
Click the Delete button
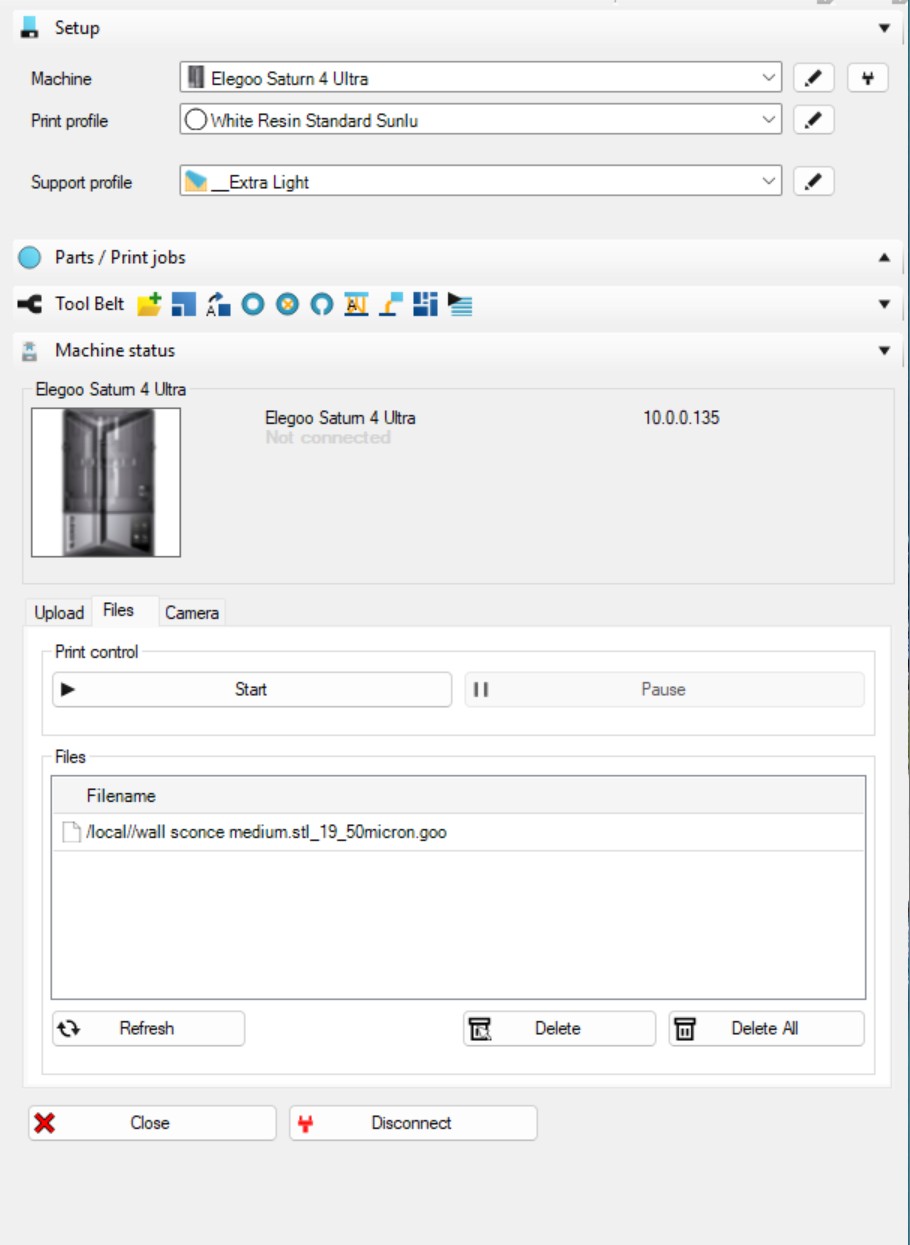(559, 1028)
